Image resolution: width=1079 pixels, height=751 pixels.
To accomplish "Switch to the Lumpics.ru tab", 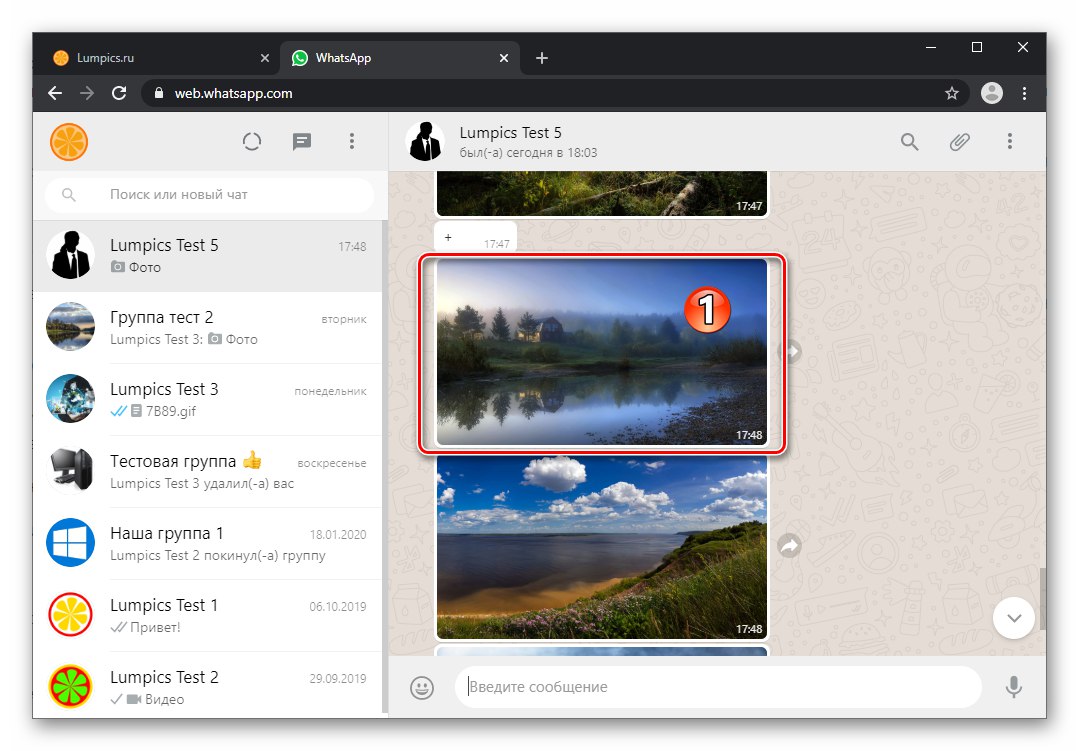I will click(150, 57).
